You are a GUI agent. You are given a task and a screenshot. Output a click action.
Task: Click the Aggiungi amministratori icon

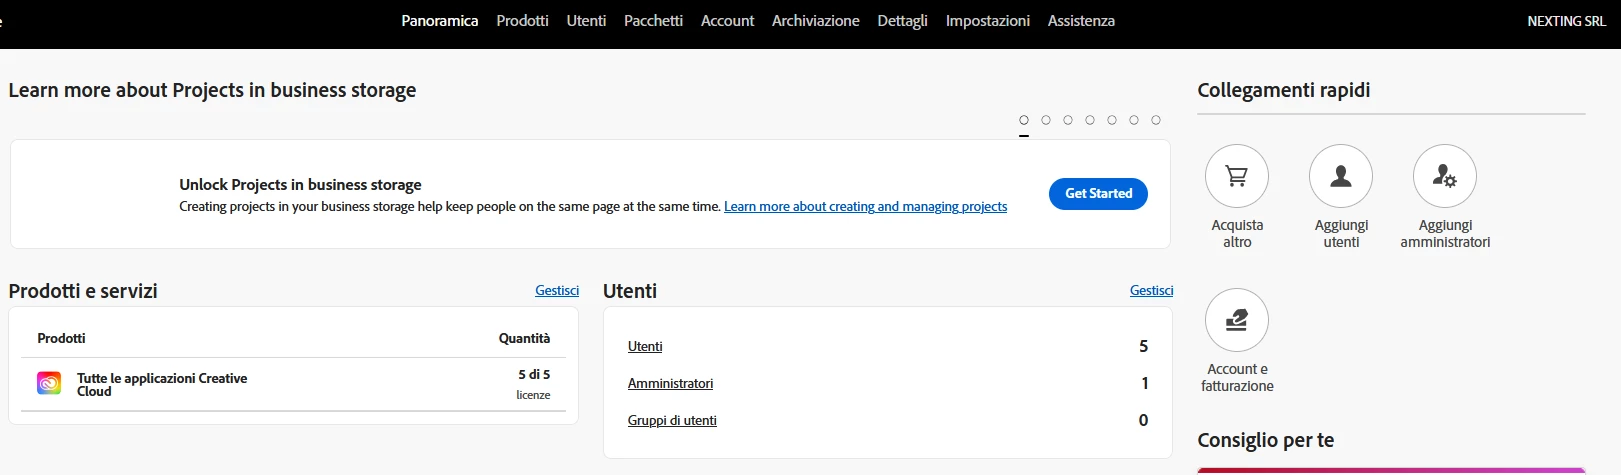(x=1445, y=176)
